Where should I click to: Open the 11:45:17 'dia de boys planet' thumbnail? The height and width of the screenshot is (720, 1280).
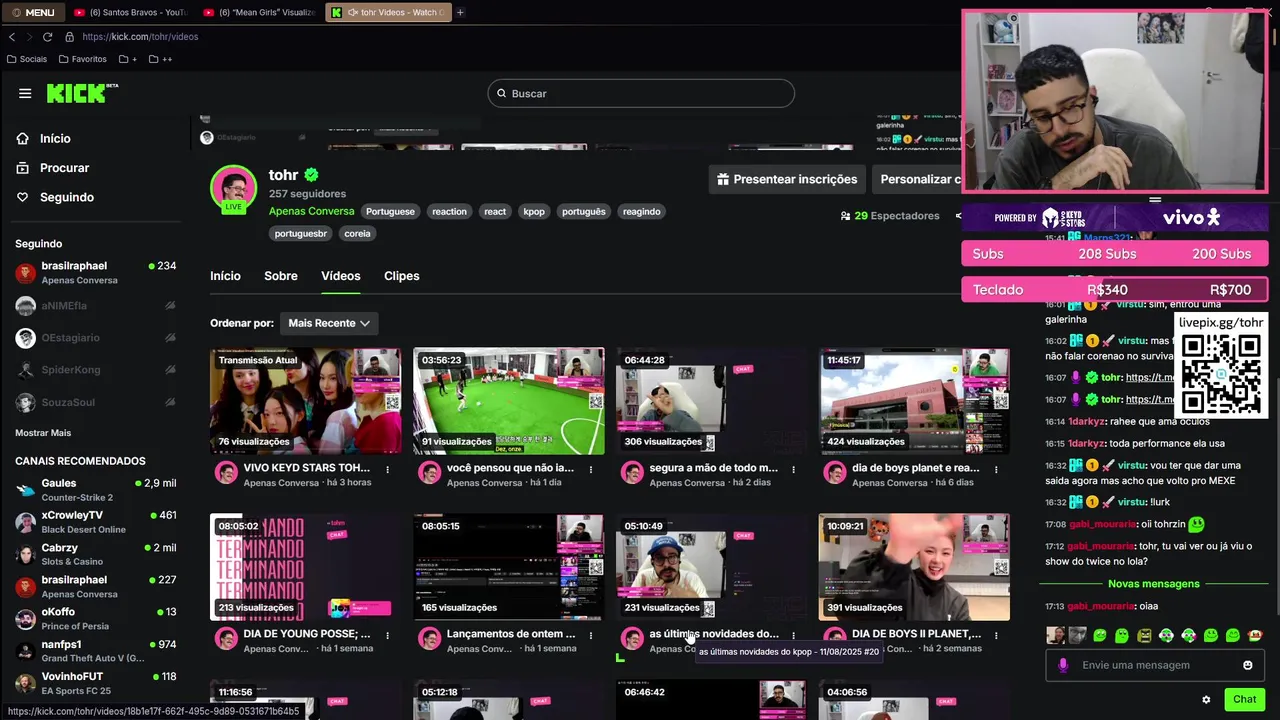(914, 401)
